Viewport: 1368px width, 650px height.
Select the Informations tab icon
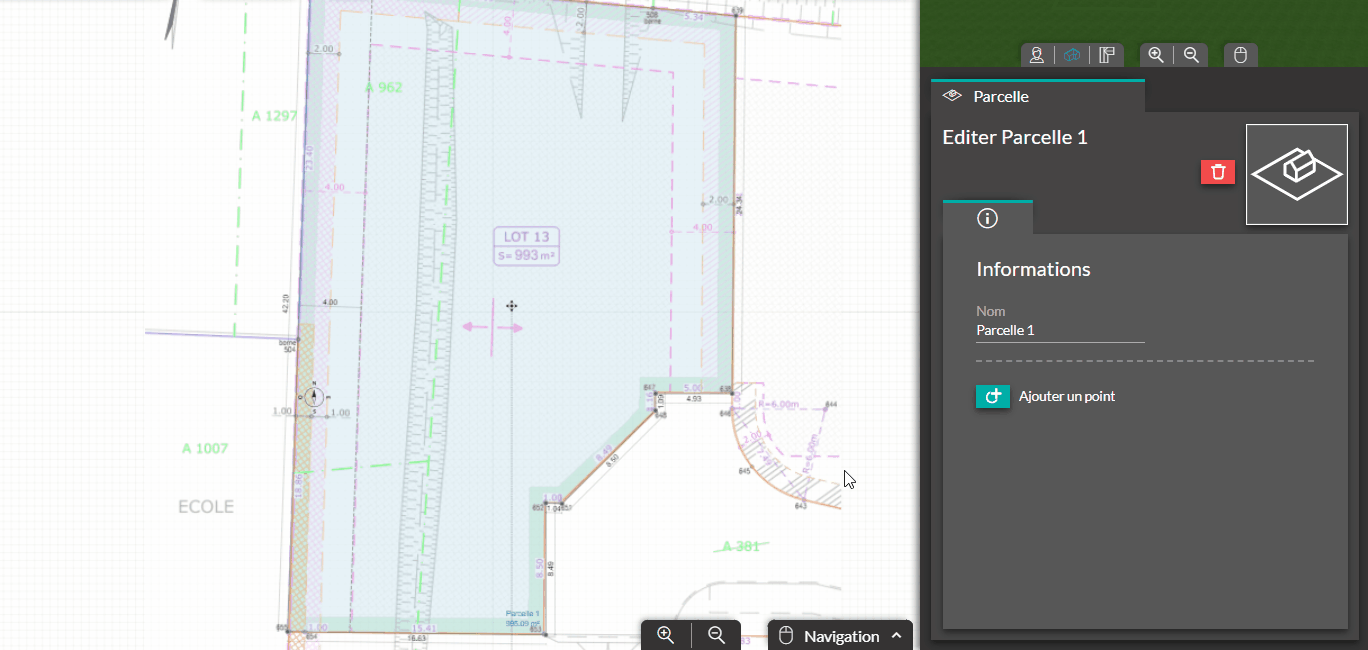click(987, 218)
